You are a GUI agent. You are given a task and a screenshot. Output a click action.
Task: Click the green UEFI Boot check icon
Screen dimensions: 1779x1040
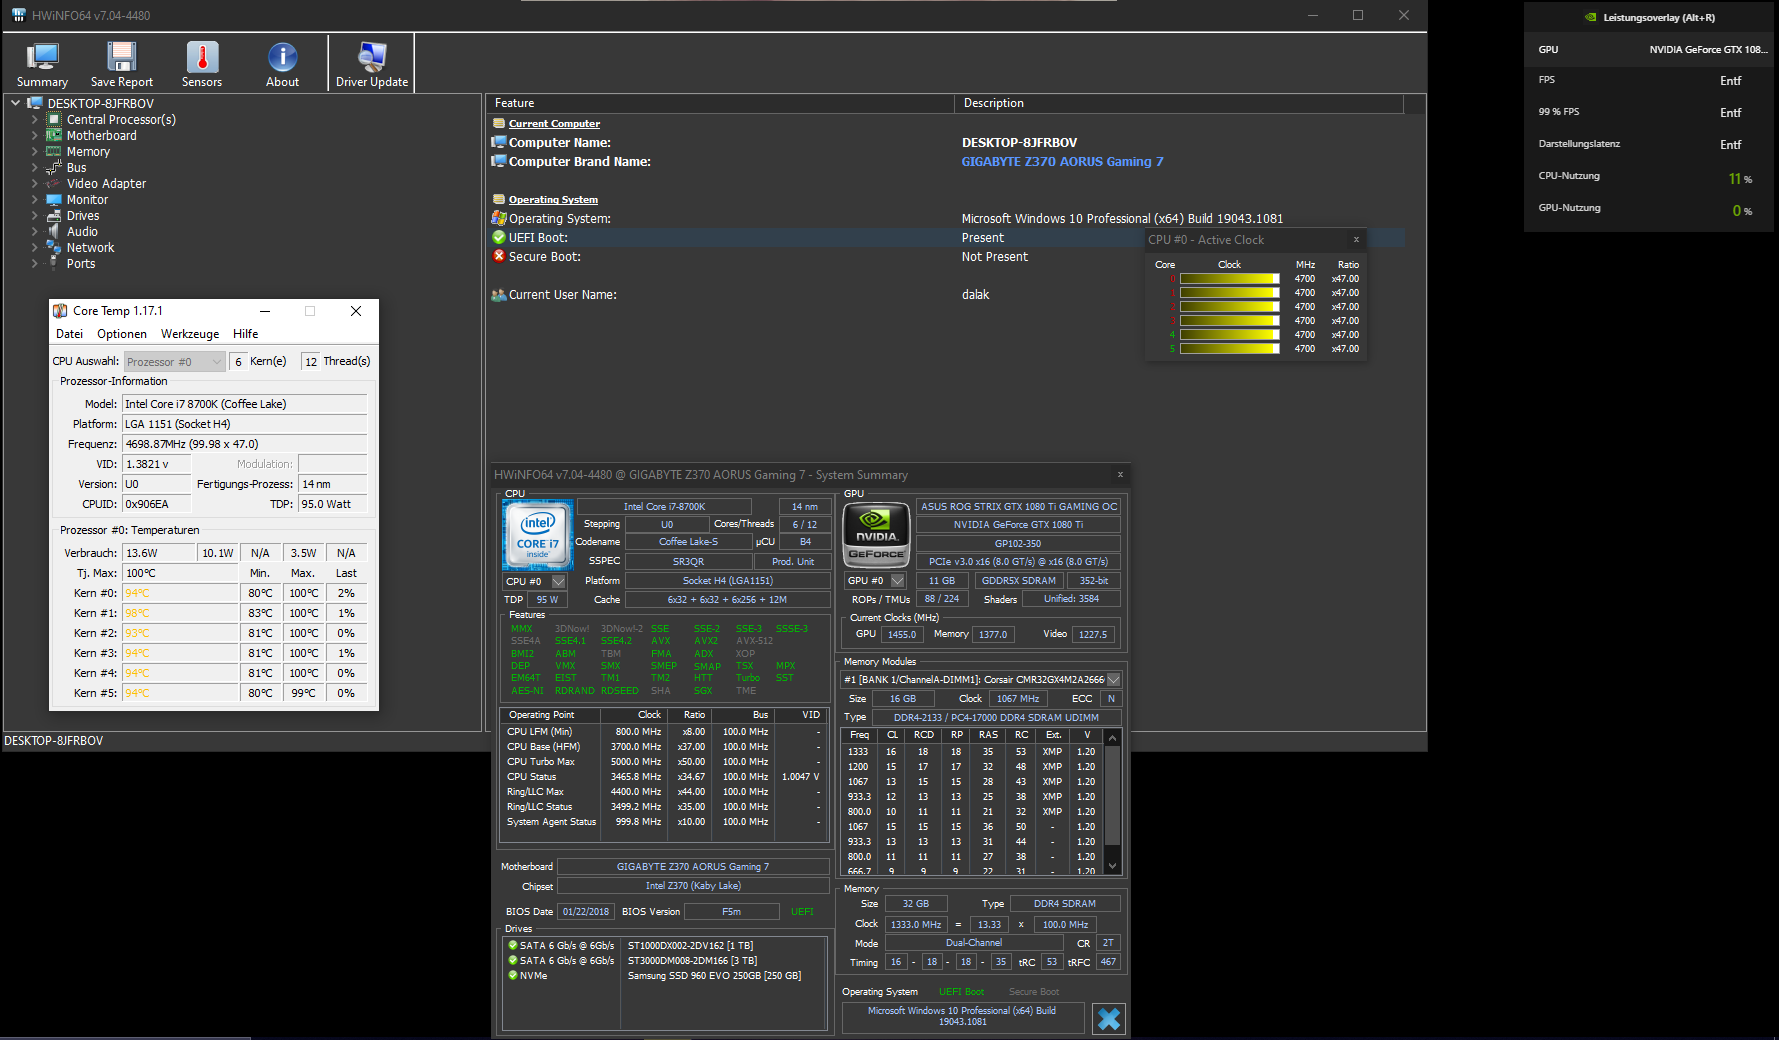tap(499, 238)
